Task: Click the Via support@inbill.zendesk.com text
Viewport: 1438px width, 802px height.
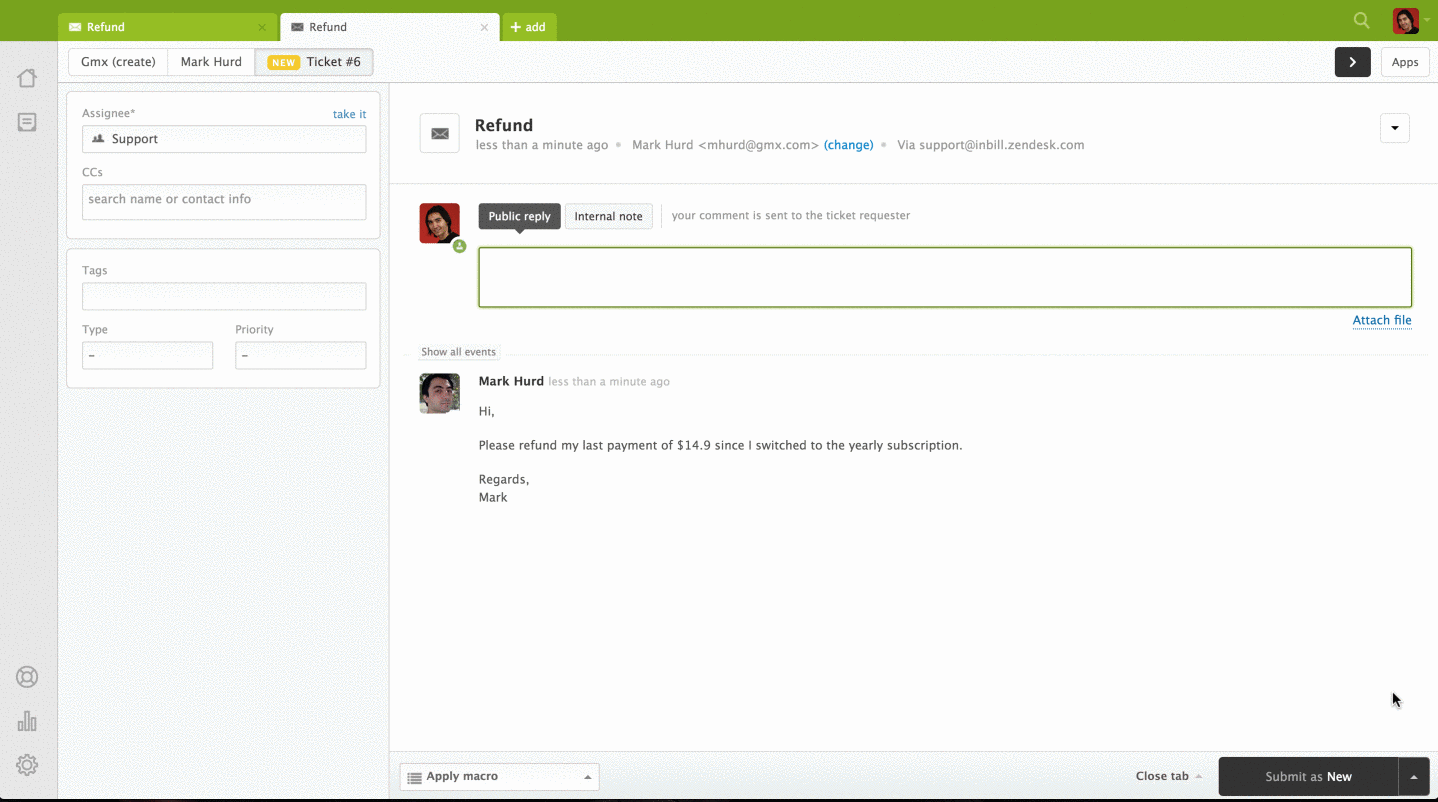Action: click(990, 145)
